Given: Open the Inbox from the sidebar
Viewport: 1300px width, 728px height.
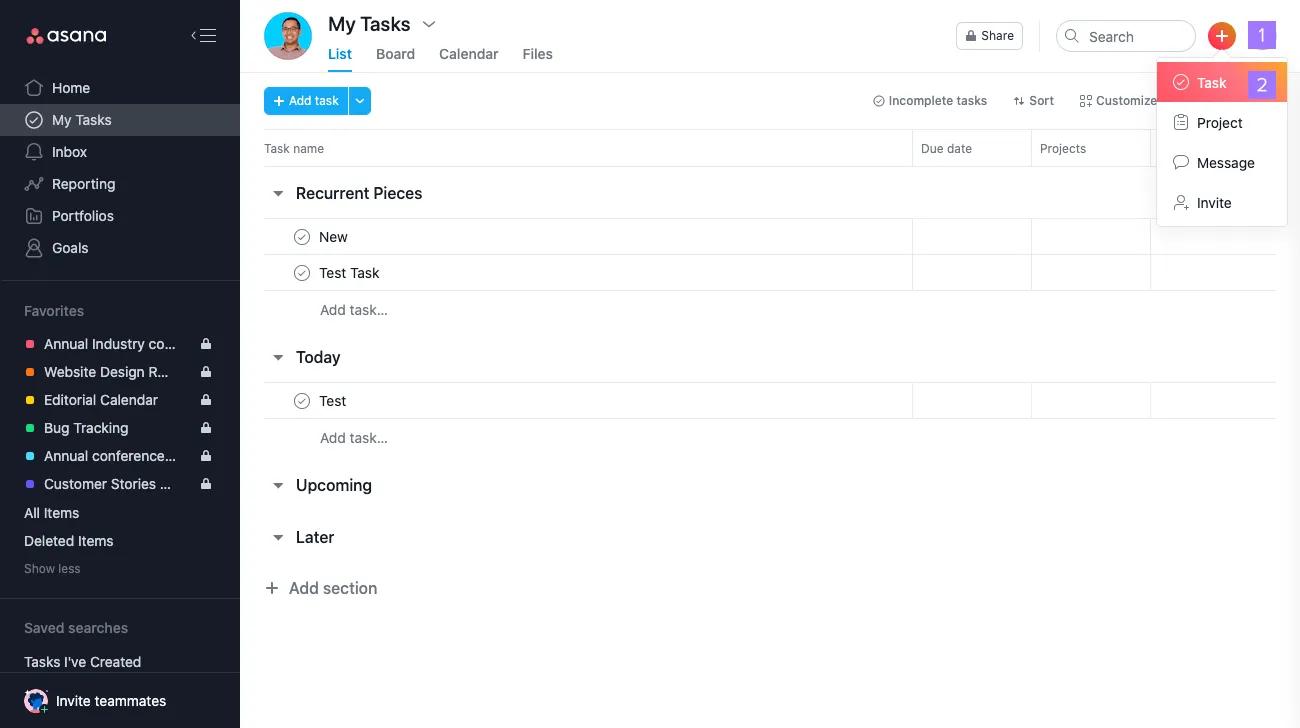Looking at the screenshot, I should pos(69,152).
